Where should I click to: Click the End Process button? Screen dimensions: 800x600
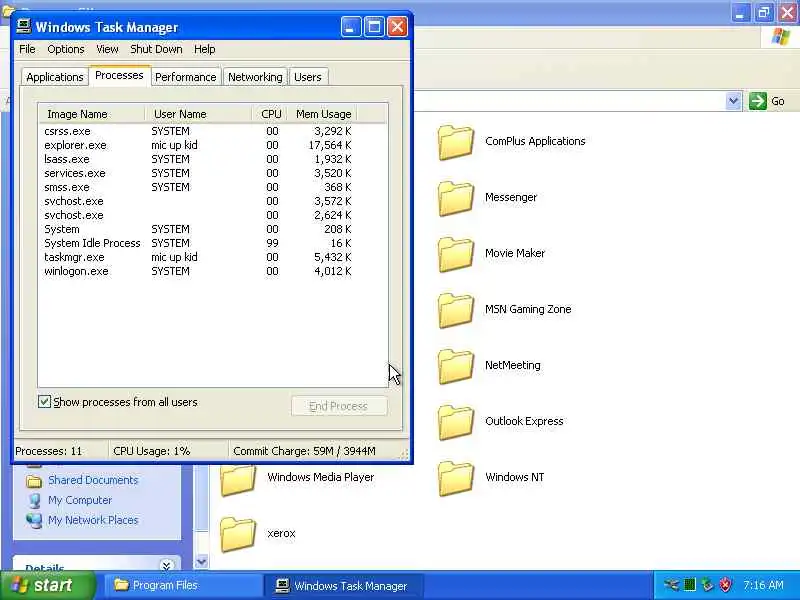coord(339,406)
